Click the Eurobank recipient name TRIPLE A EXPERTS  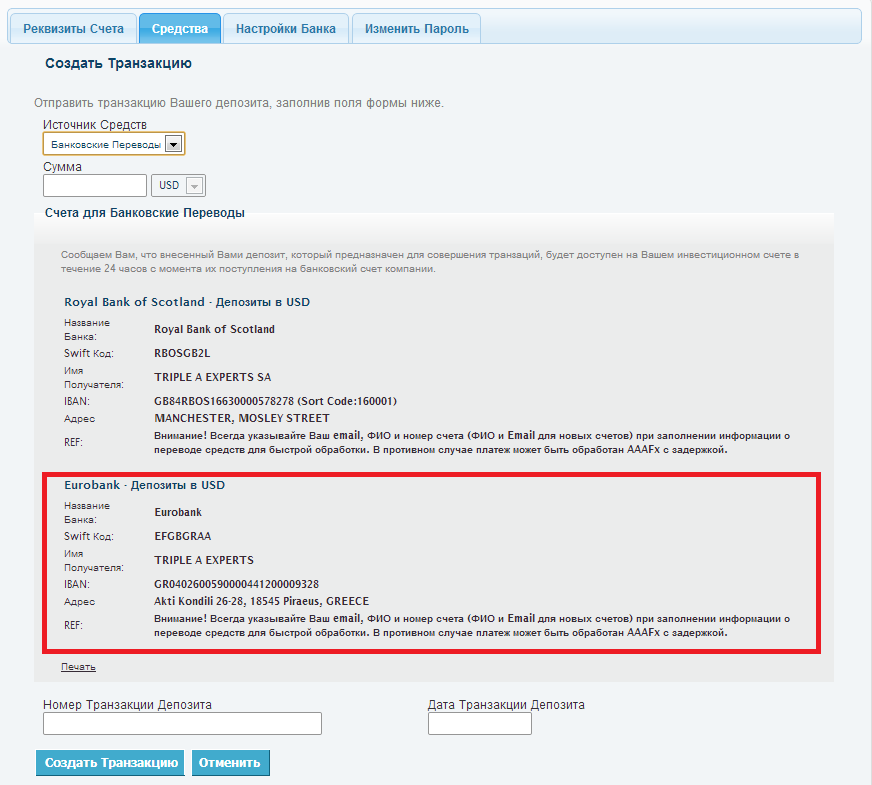pos(204,560)
